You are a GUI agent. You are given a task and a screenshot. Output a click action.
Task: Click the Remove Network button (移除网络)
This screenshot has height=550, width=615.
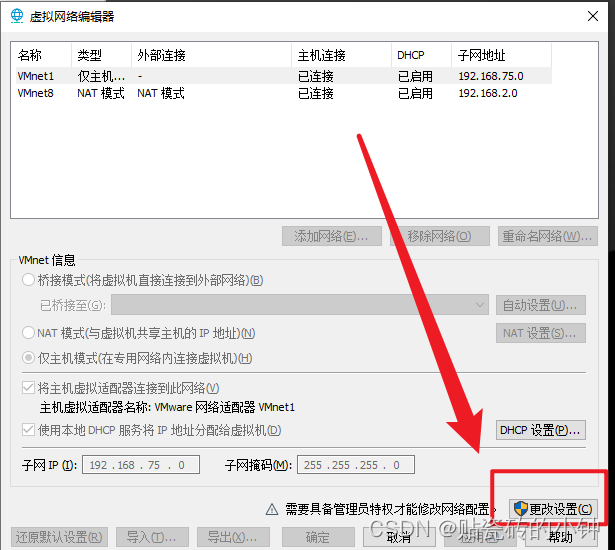440,236
